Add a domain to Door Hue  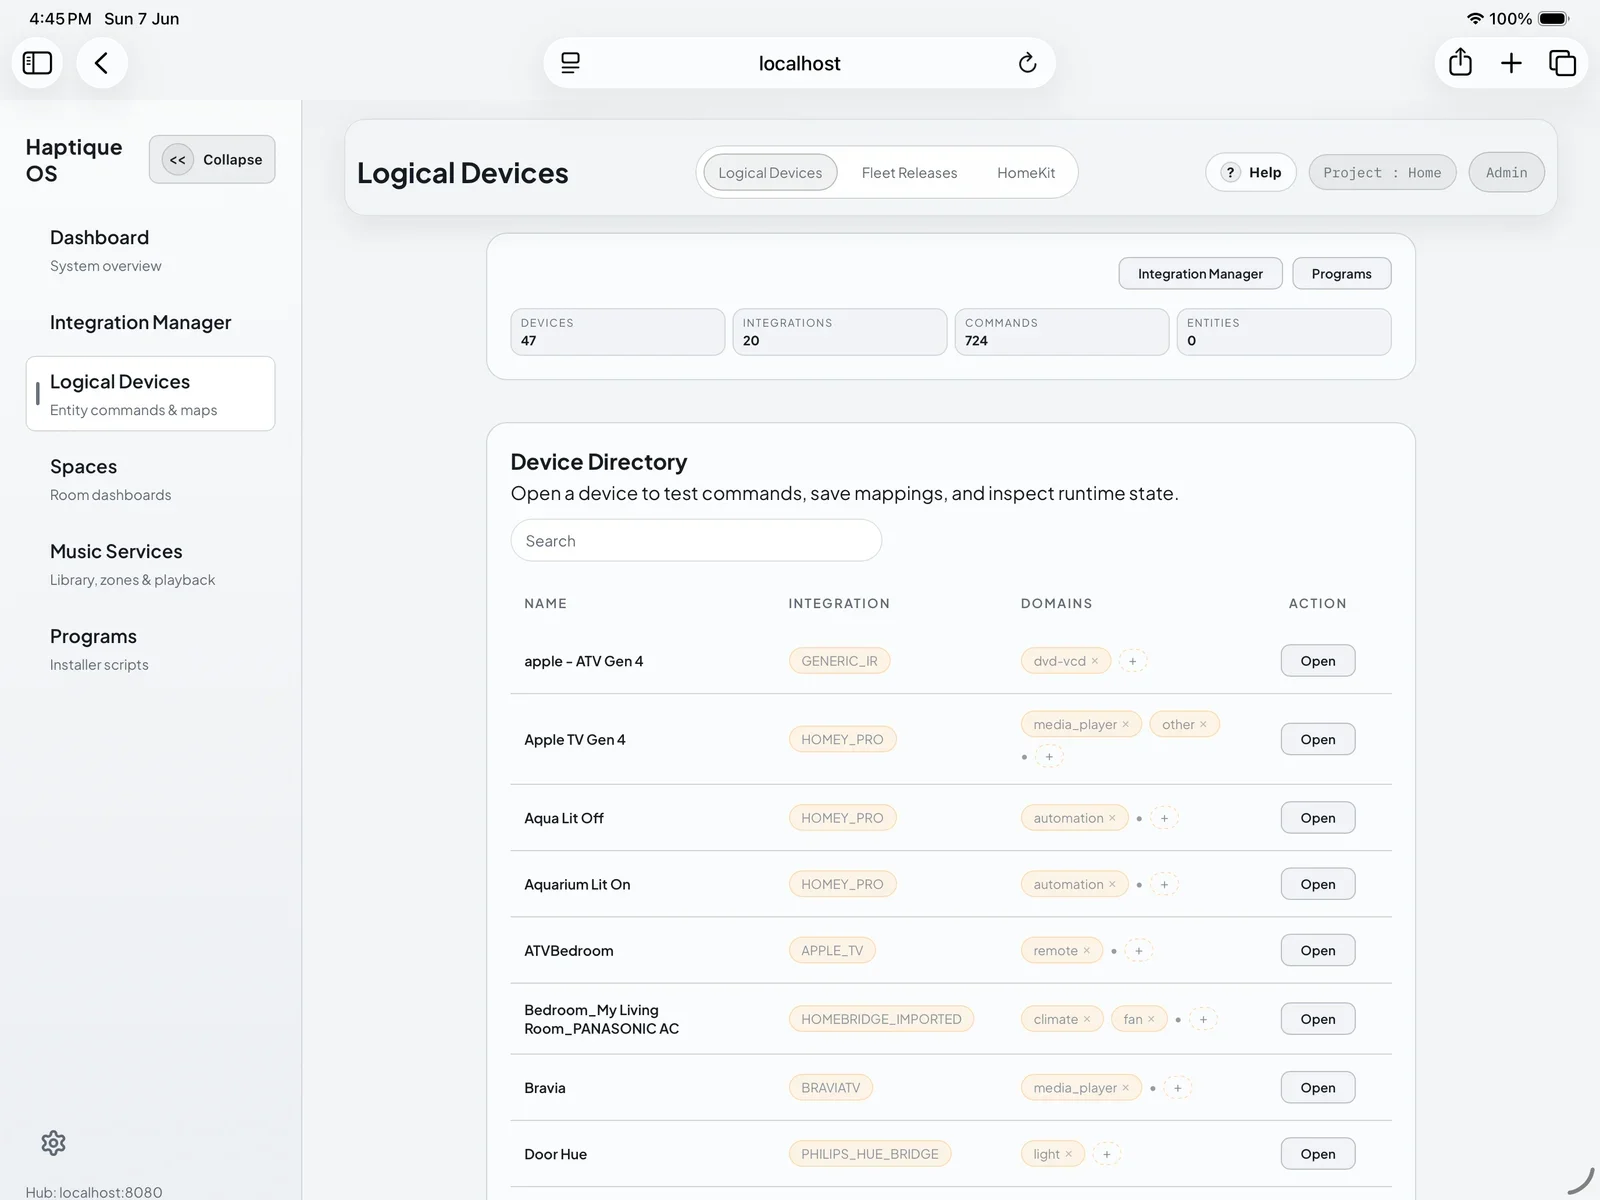(1107, 1154)
